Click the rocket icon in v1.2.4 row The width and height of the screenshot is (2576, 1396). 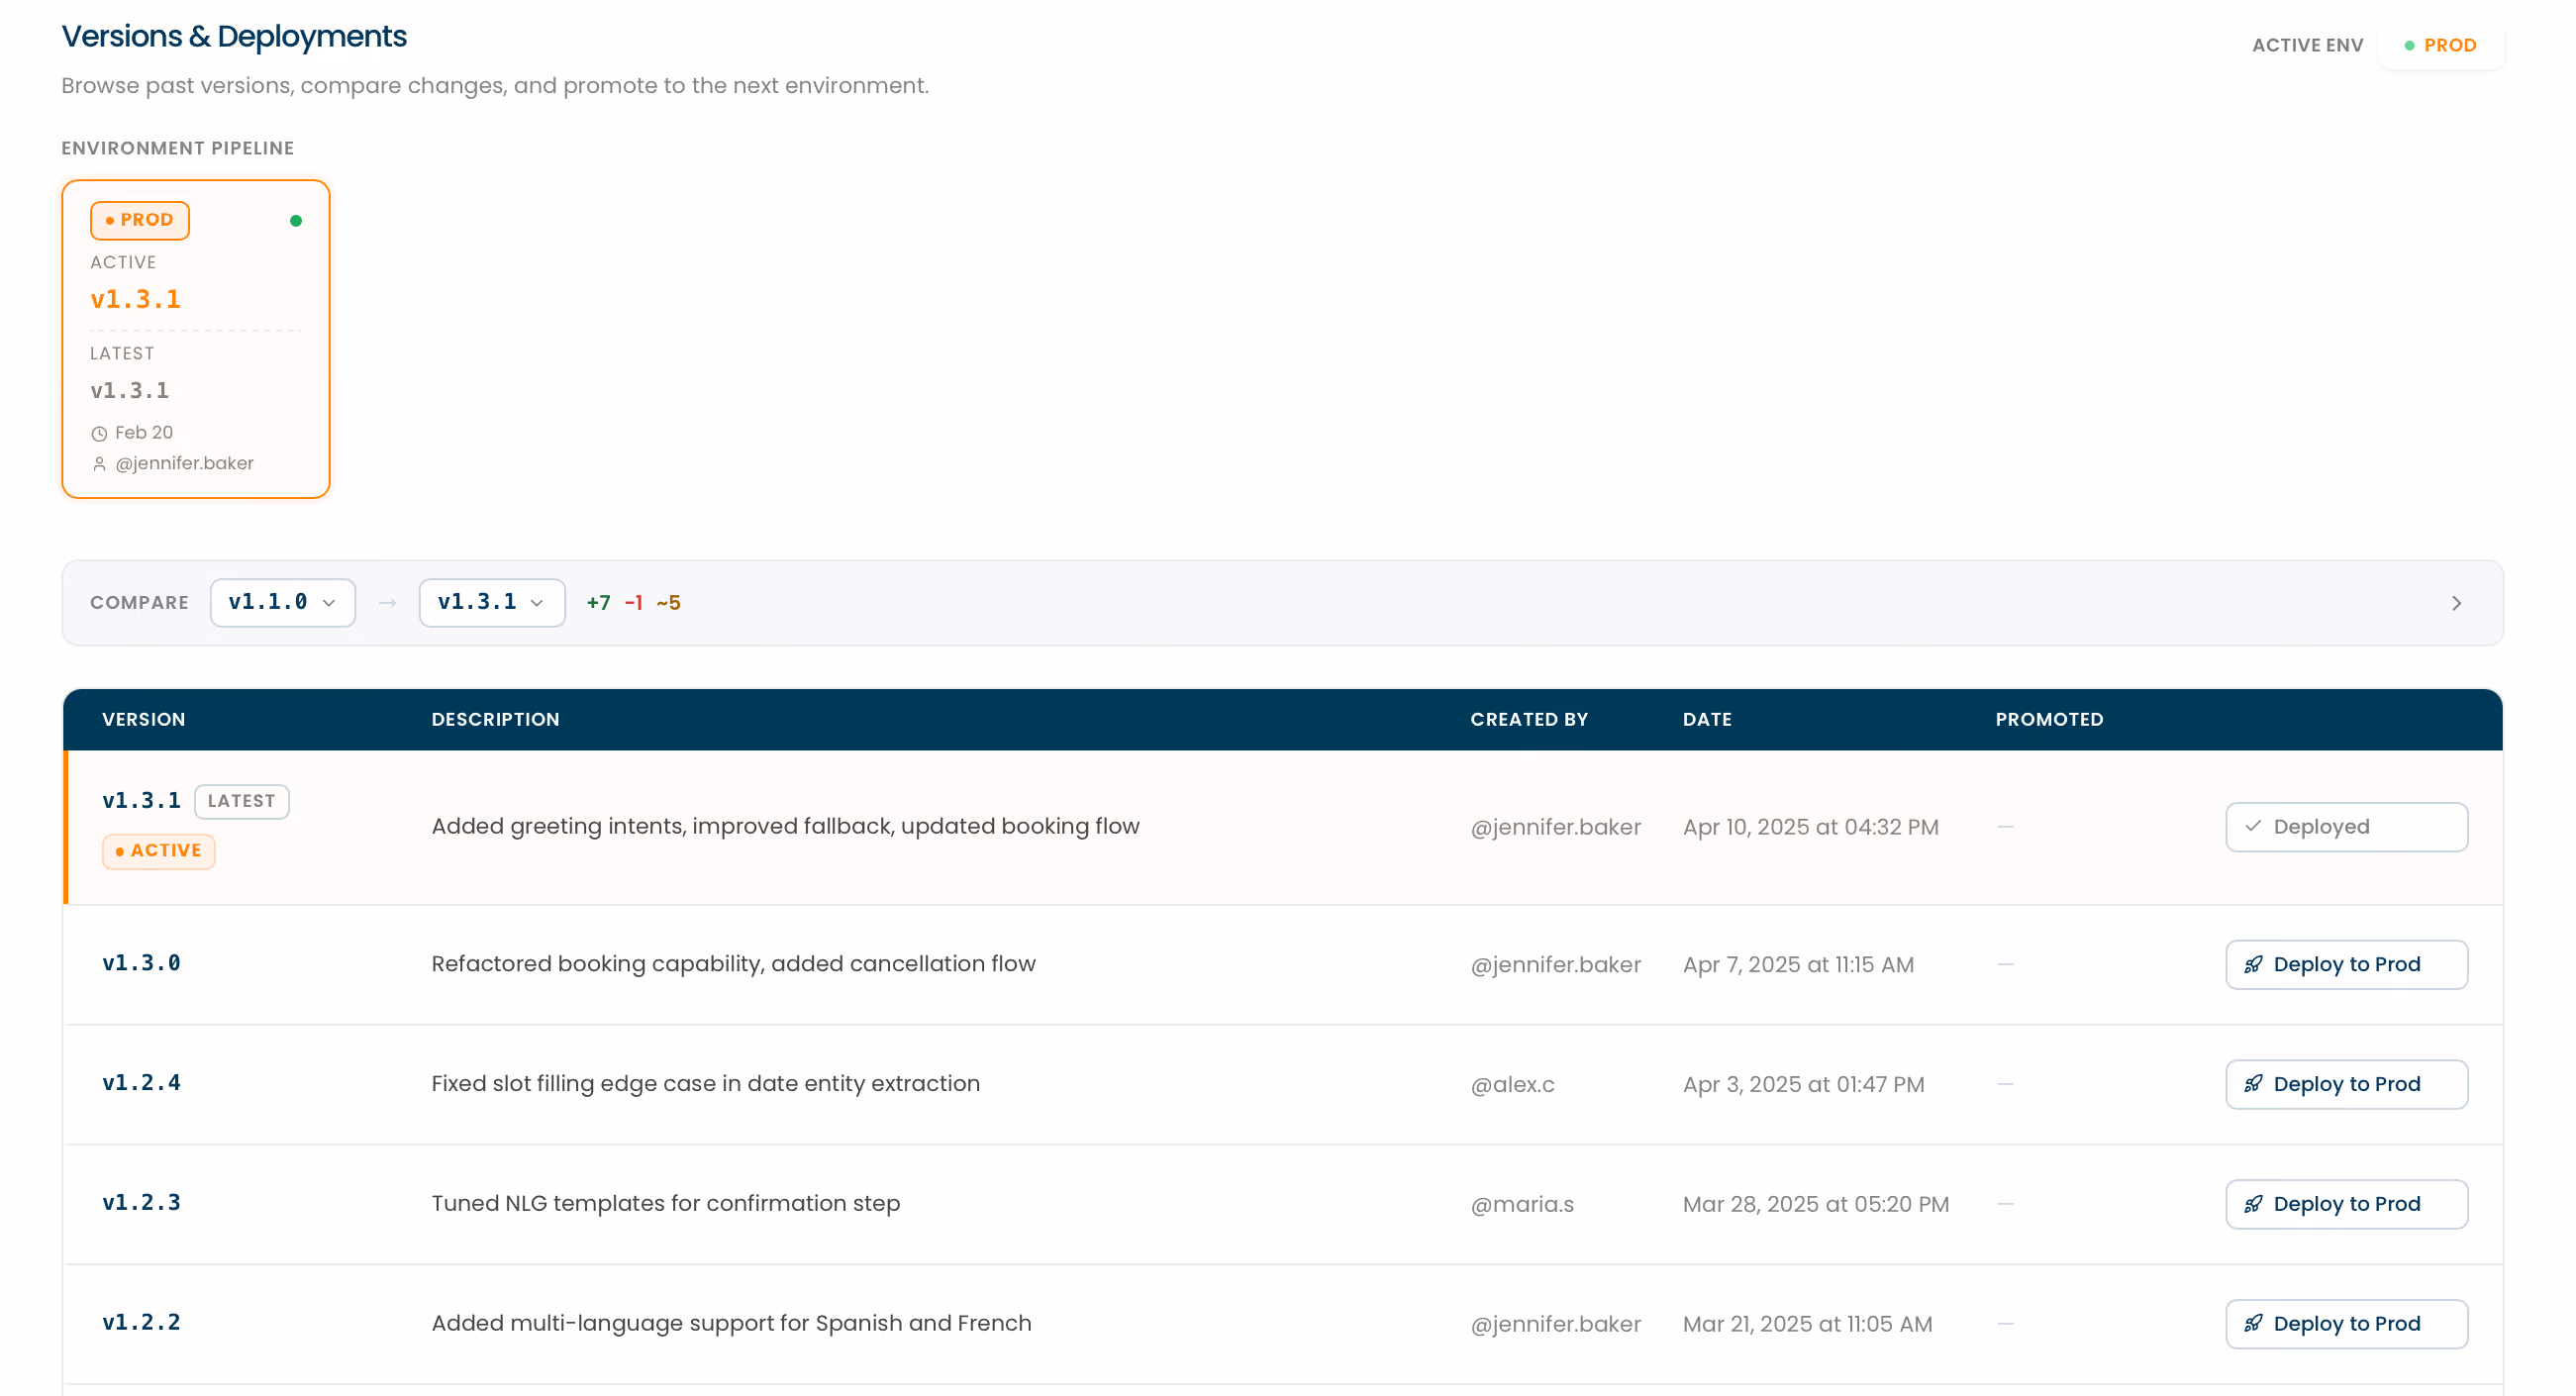(x=2253, y=1084)
